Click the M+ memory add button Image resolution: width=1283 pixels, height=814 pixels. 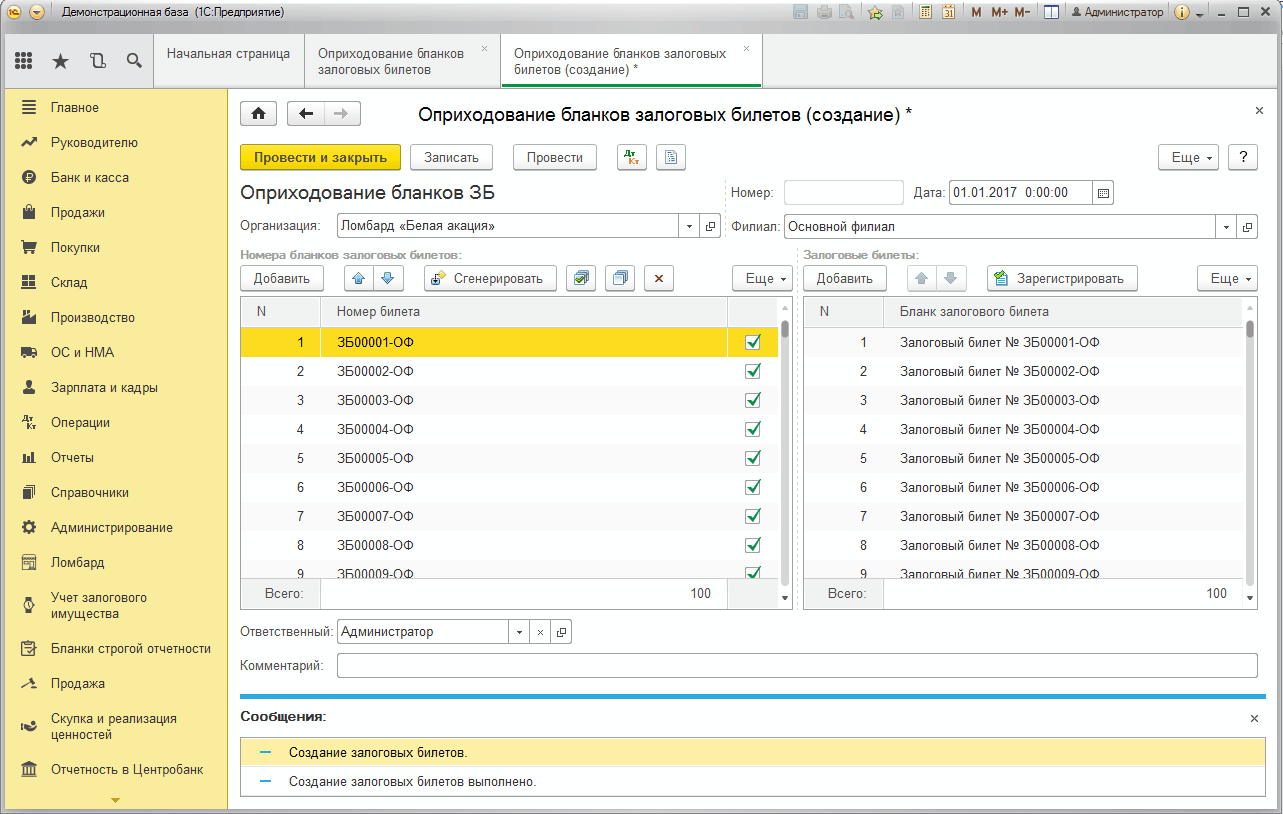coord(999,12)
